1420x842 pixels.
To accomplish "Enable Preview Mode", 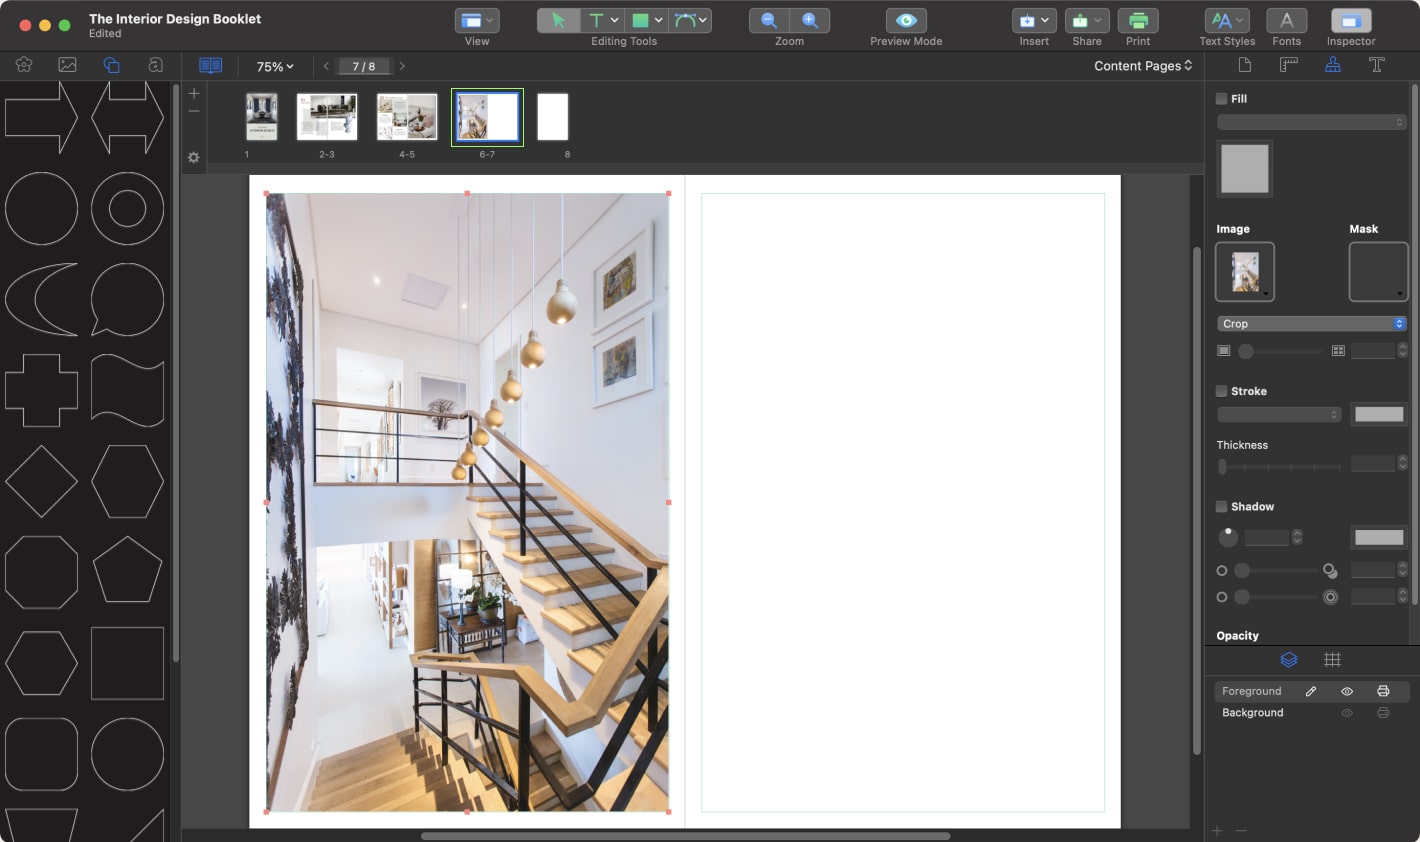I will point(905,20).
